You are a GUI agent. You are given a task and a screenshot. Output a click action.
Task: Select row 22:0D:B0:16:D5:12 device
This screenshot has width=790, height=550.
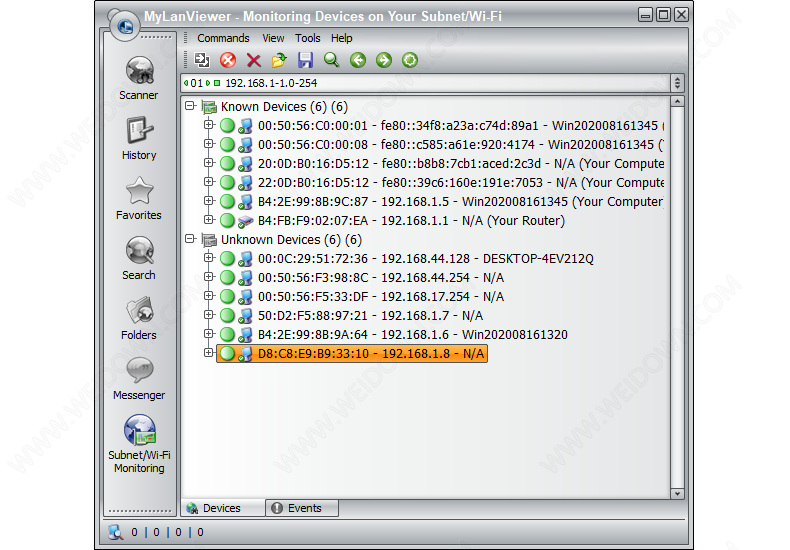(x=461, y=182)
